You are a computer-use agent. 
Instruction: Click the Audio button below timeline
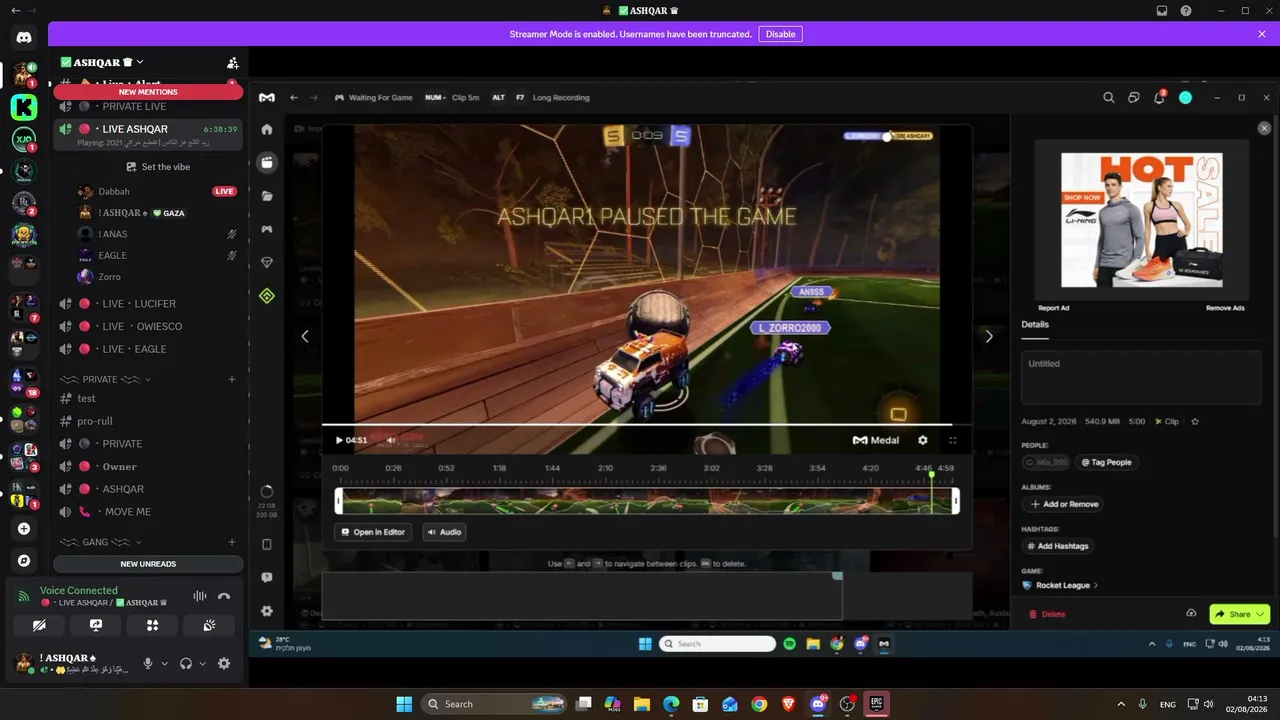pyautogui.click(x=445, y=532)
